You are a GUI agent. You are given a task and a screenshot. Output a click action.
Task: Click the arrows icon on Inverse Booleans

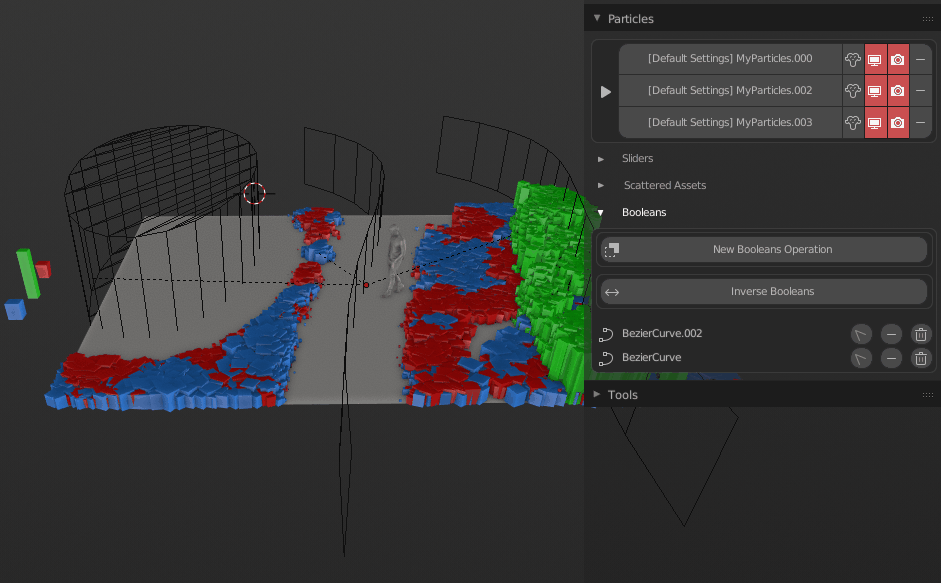coord(611,291)
